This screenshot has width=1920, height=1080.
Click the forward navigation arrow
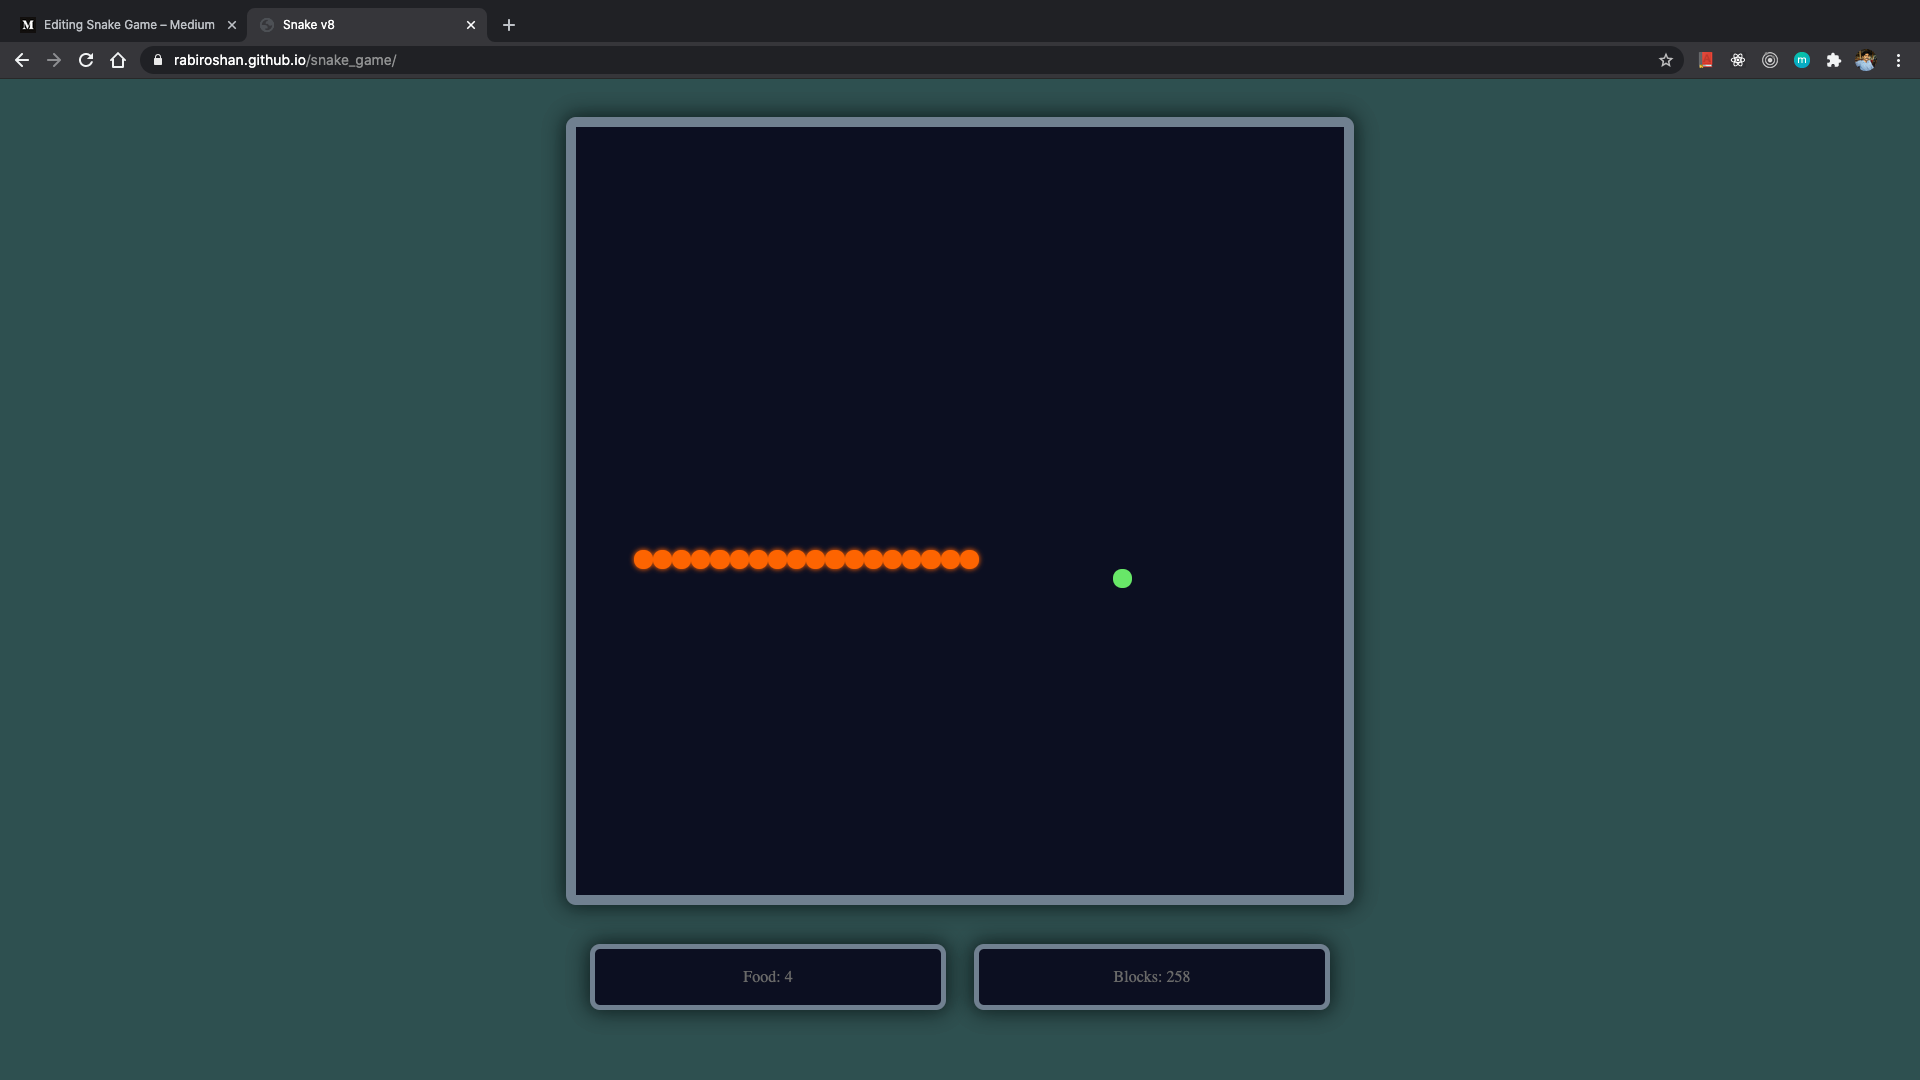pos(53,60)
